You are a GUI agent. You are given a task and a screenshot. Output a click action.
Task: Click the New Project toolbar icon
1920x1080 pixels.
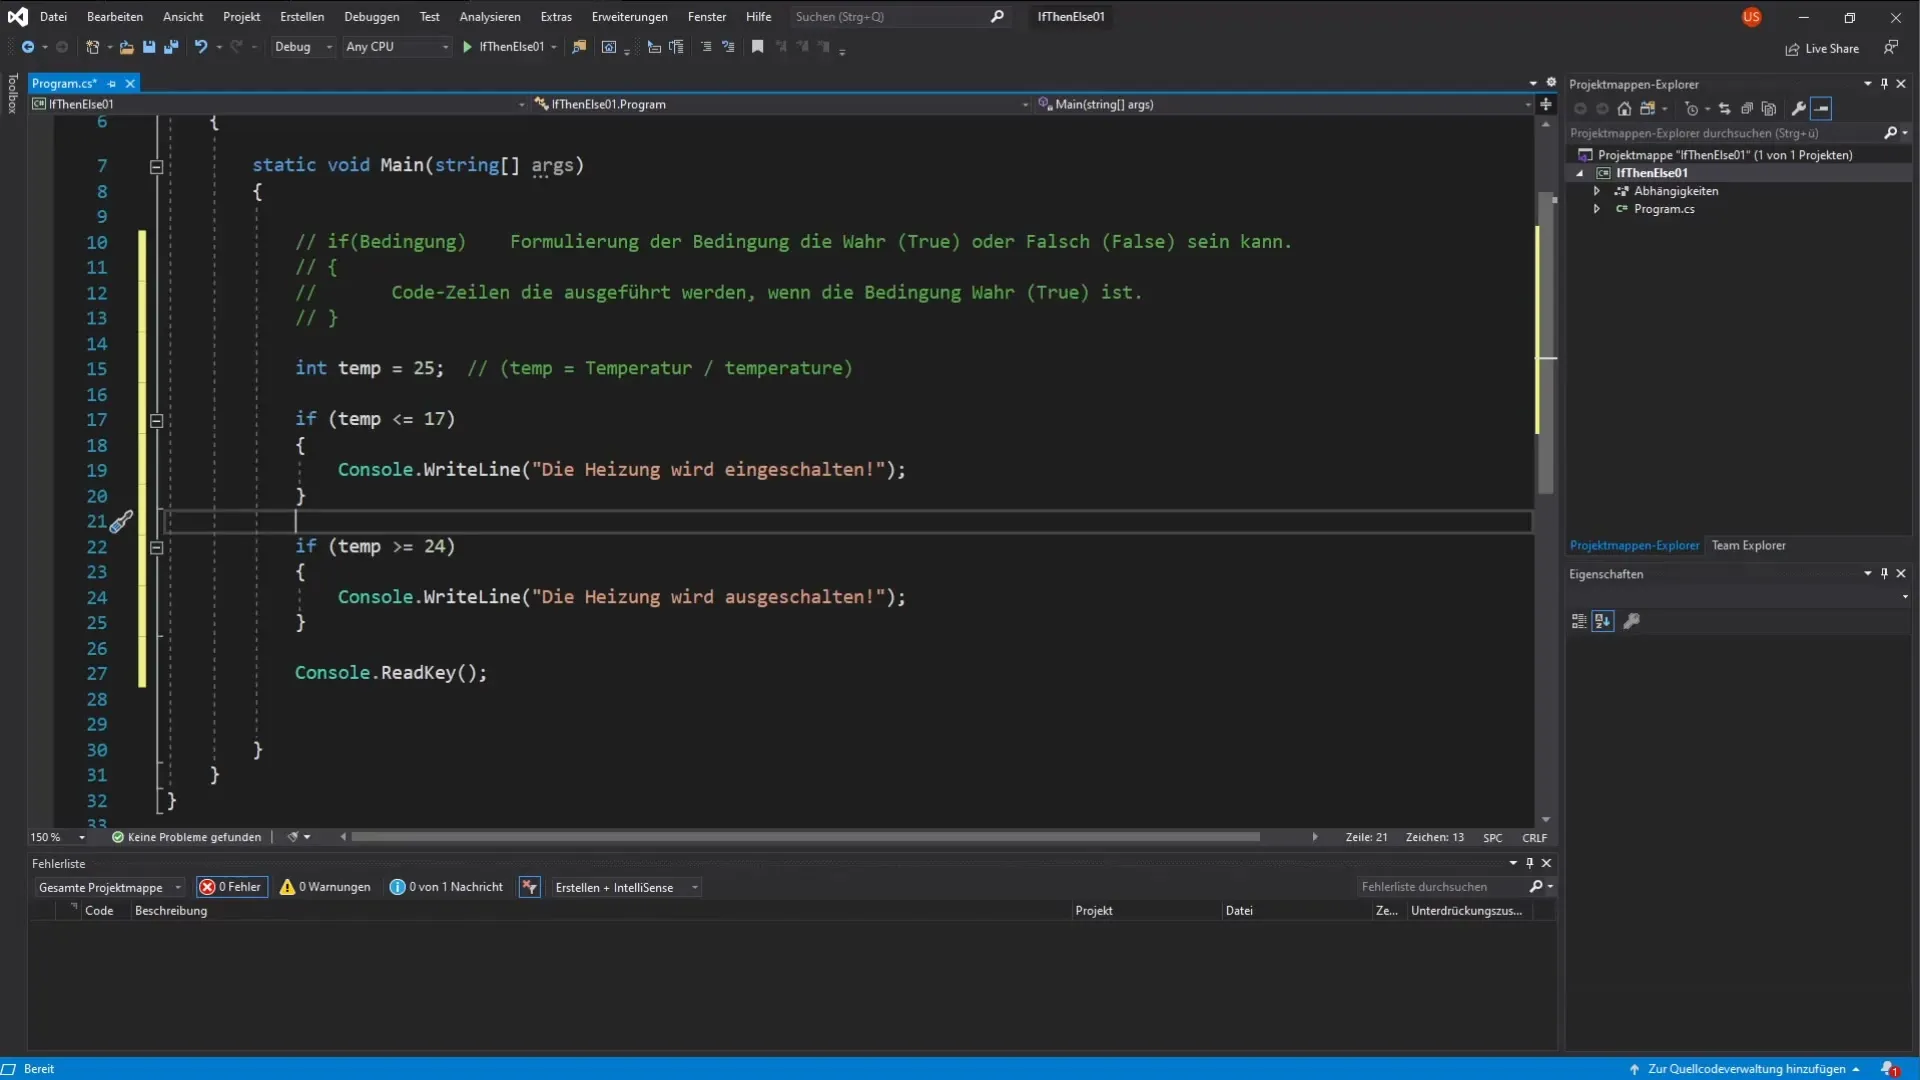(92, 47)
